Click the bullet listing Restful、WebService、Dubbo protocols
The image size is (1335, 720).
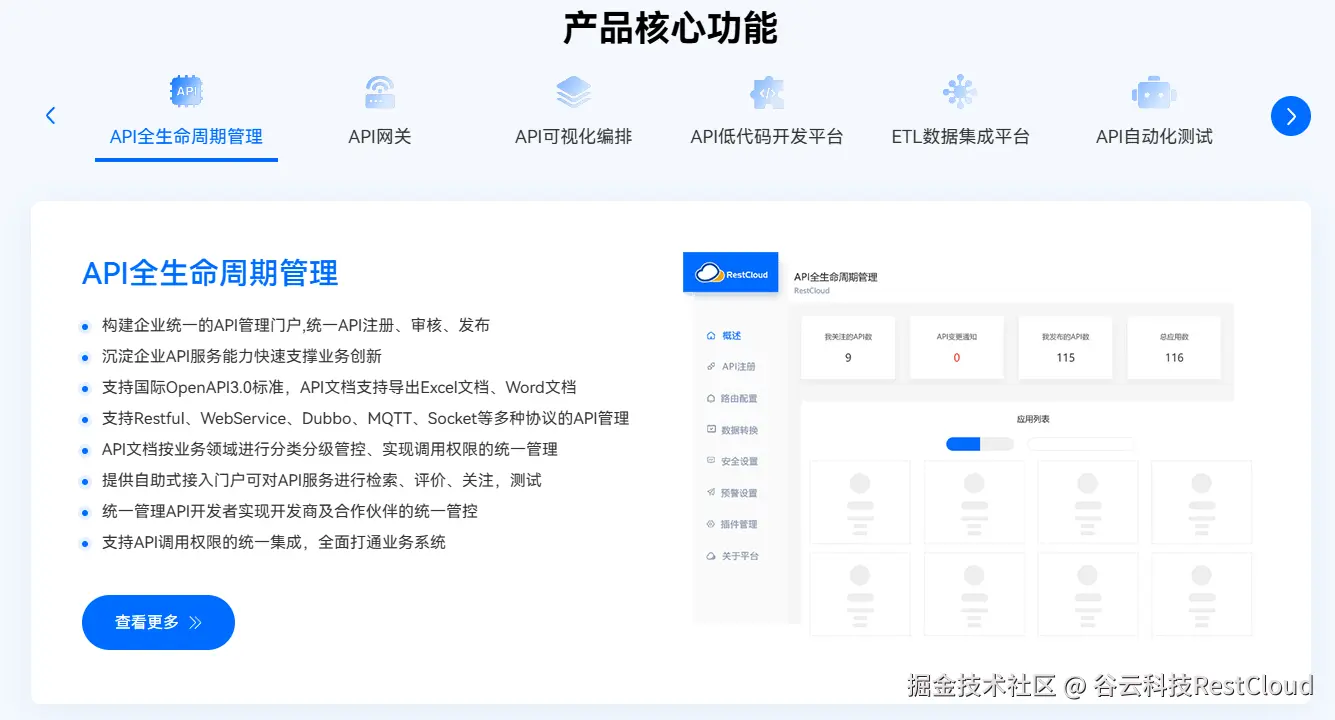(366, 418)
